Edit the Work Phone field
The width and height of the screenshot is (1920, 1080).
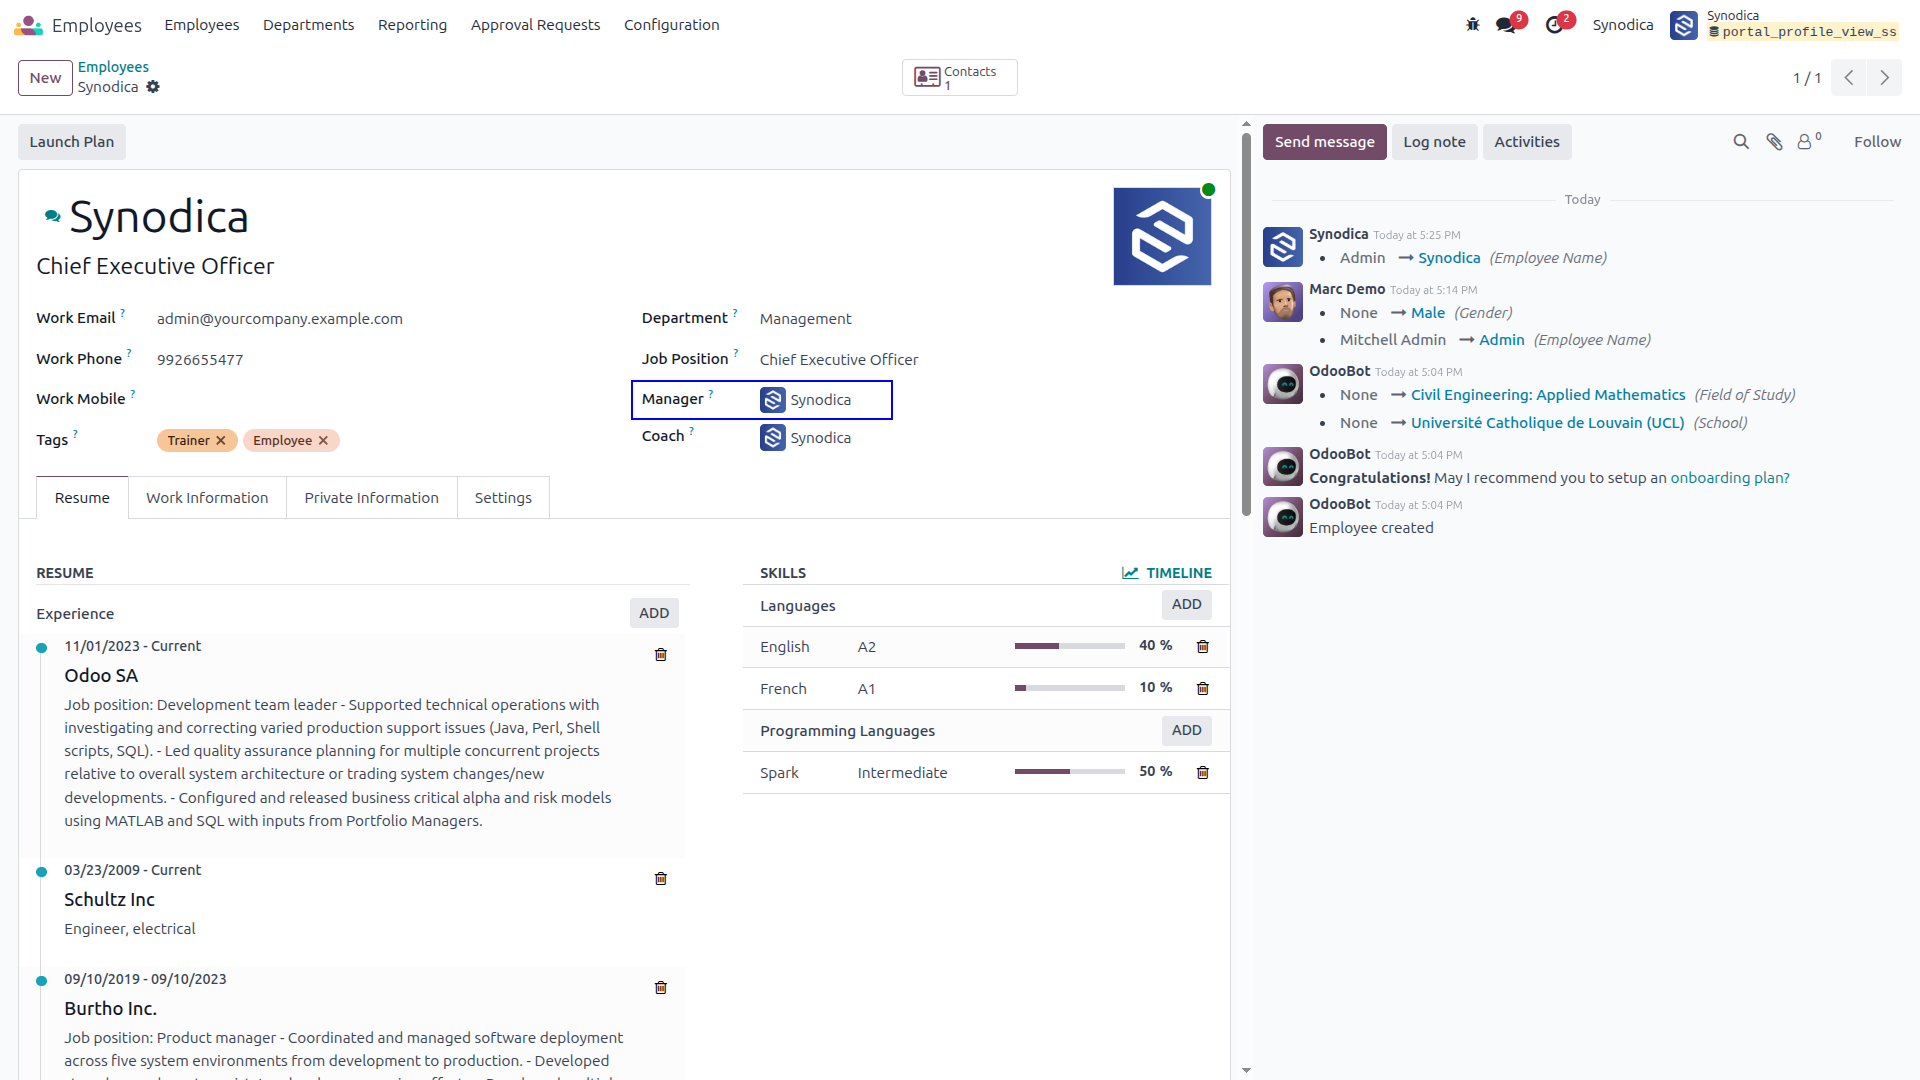point(380,360)
